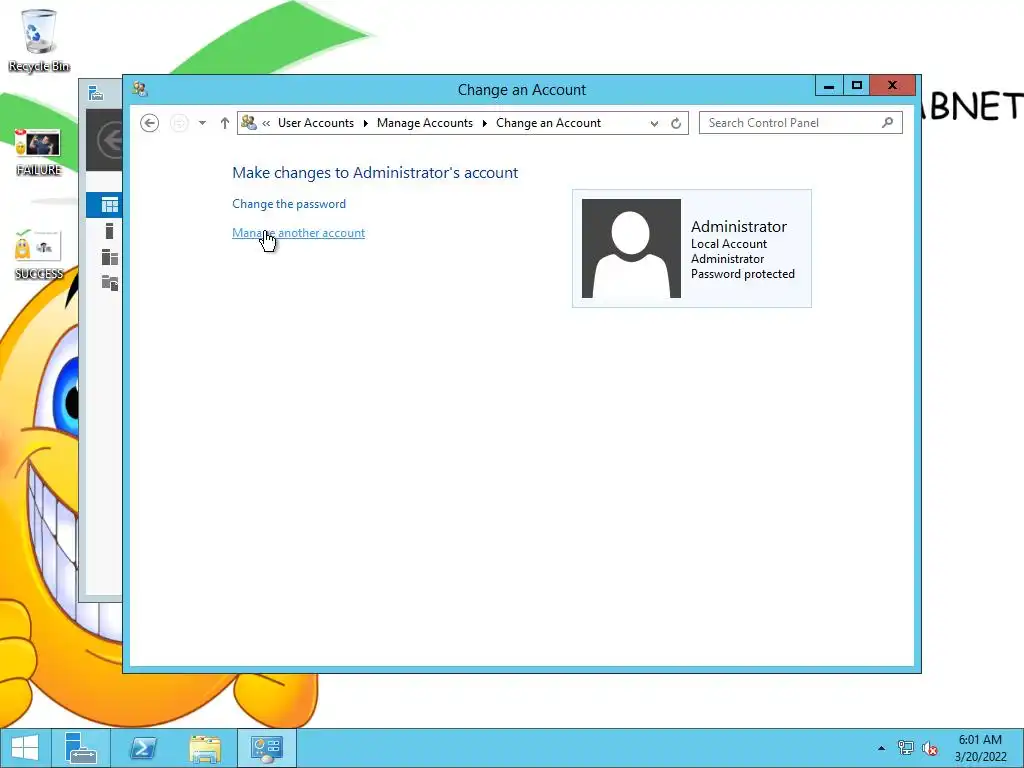The height and width of the screenshot is (768, 1024).
Task: Click the Password protected text
Action: pos(743,274)
